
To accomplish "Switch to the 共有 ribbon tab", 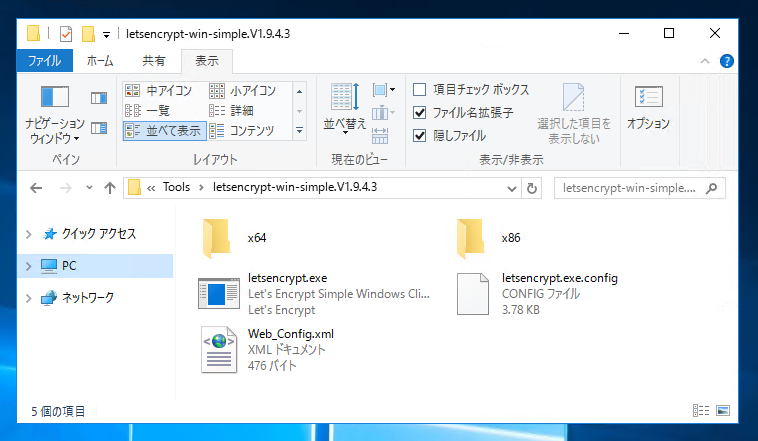I will pyautogui.click(x=154, y=60).
